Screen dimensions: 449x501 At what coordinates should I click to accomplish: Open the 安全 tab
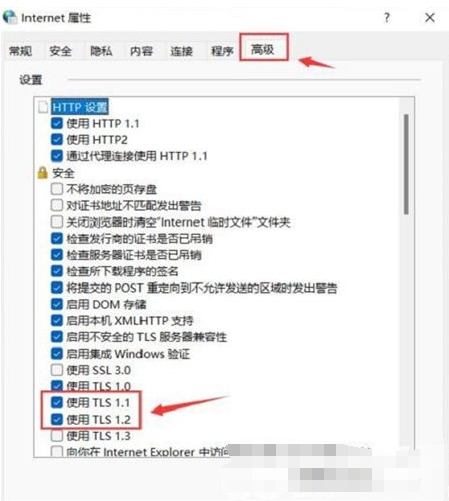(61, 51)
